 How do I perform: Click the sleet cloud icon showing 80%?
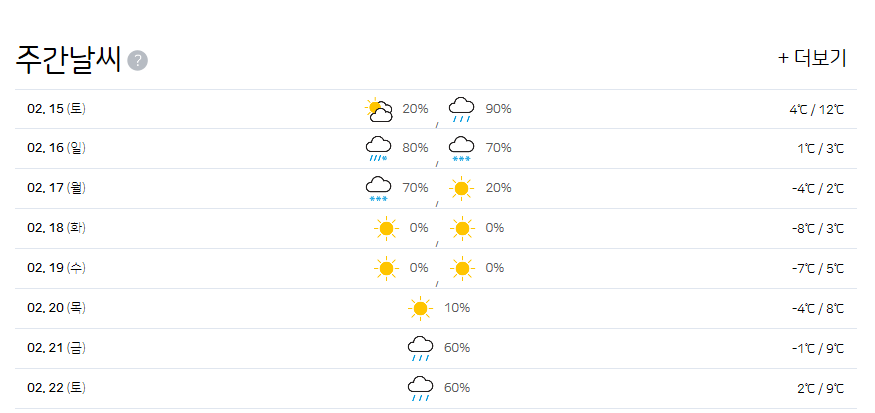point(378,148)
